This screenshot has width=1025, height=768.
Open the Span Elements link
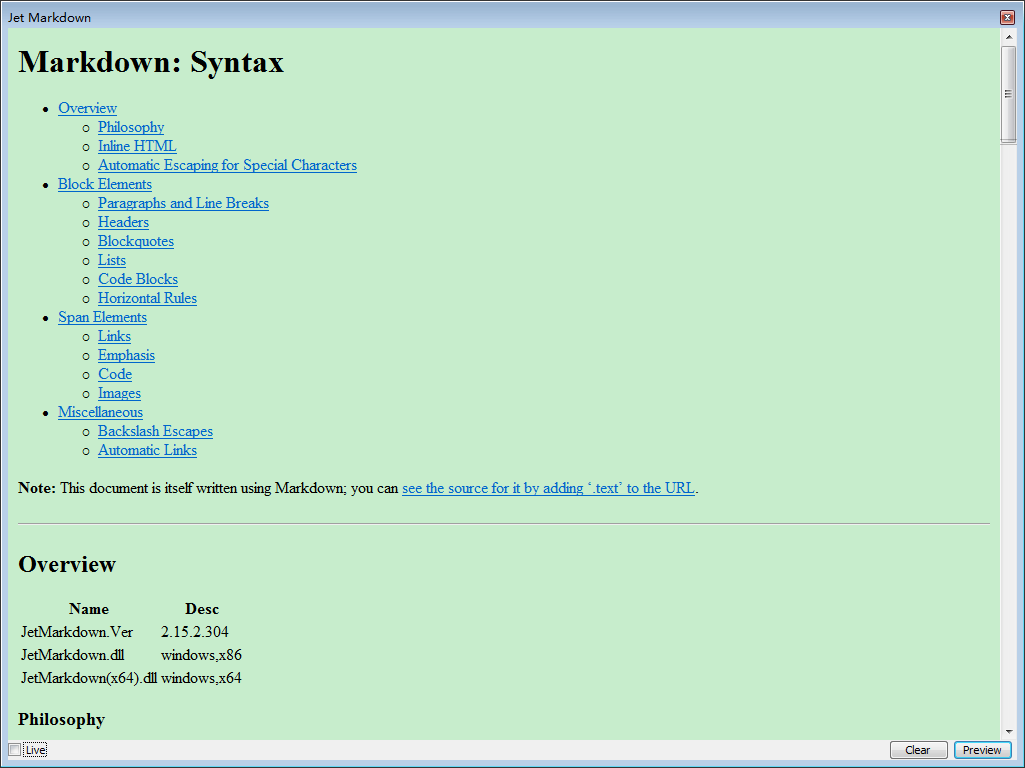[x=102, y=317]
